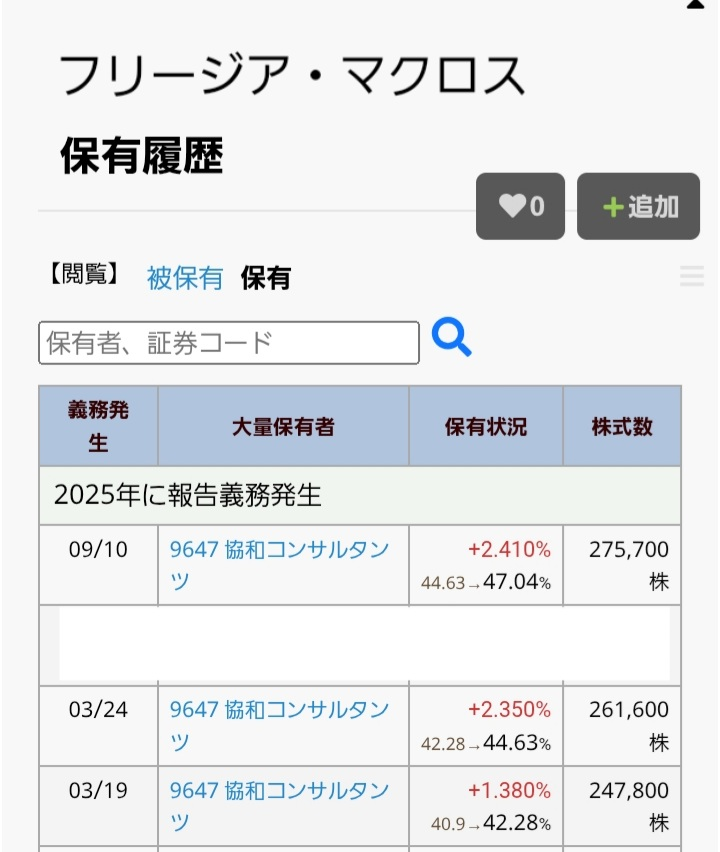
Task: Select the 09/10 date cell
Action: click(x=96, y=549)
